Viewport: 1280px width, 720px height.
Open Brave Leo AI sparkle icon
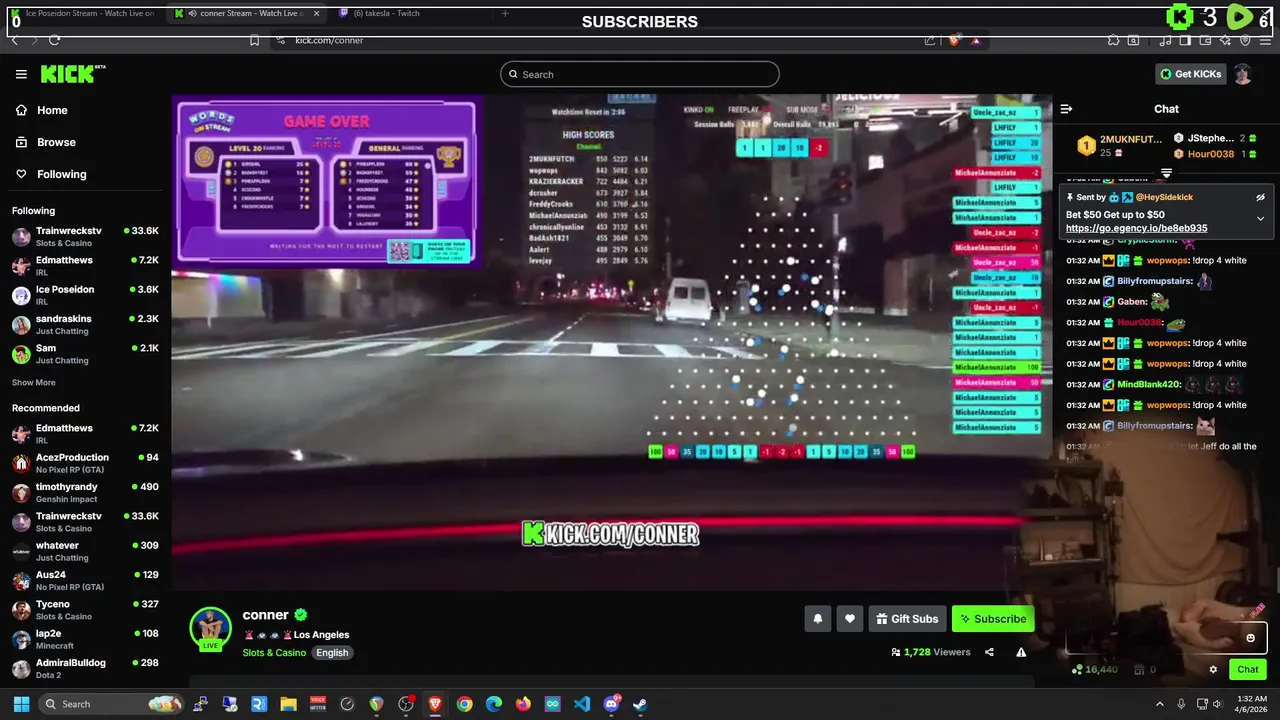pos(1226,40)
